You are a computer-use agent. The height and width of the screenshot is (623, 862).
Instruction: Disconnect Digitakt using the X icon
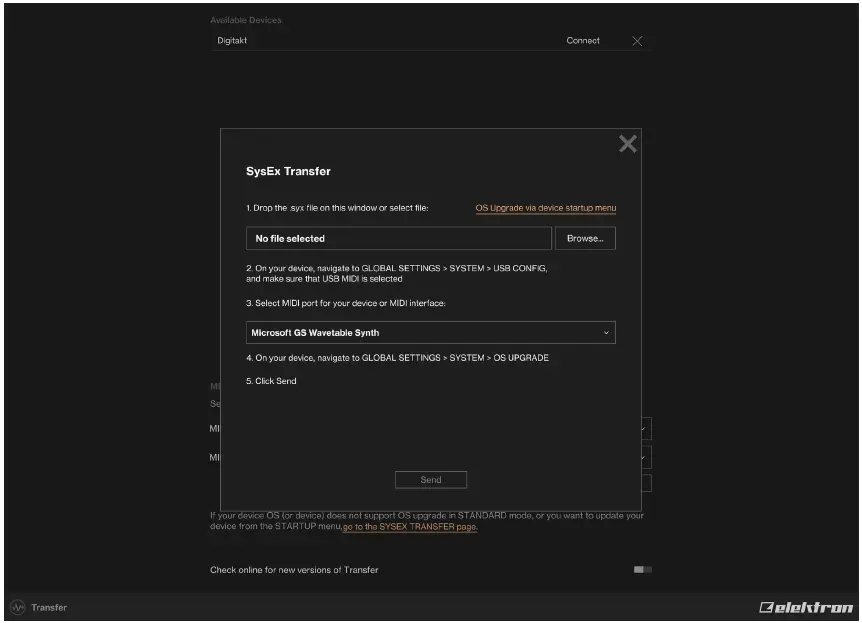pos(637,41)
